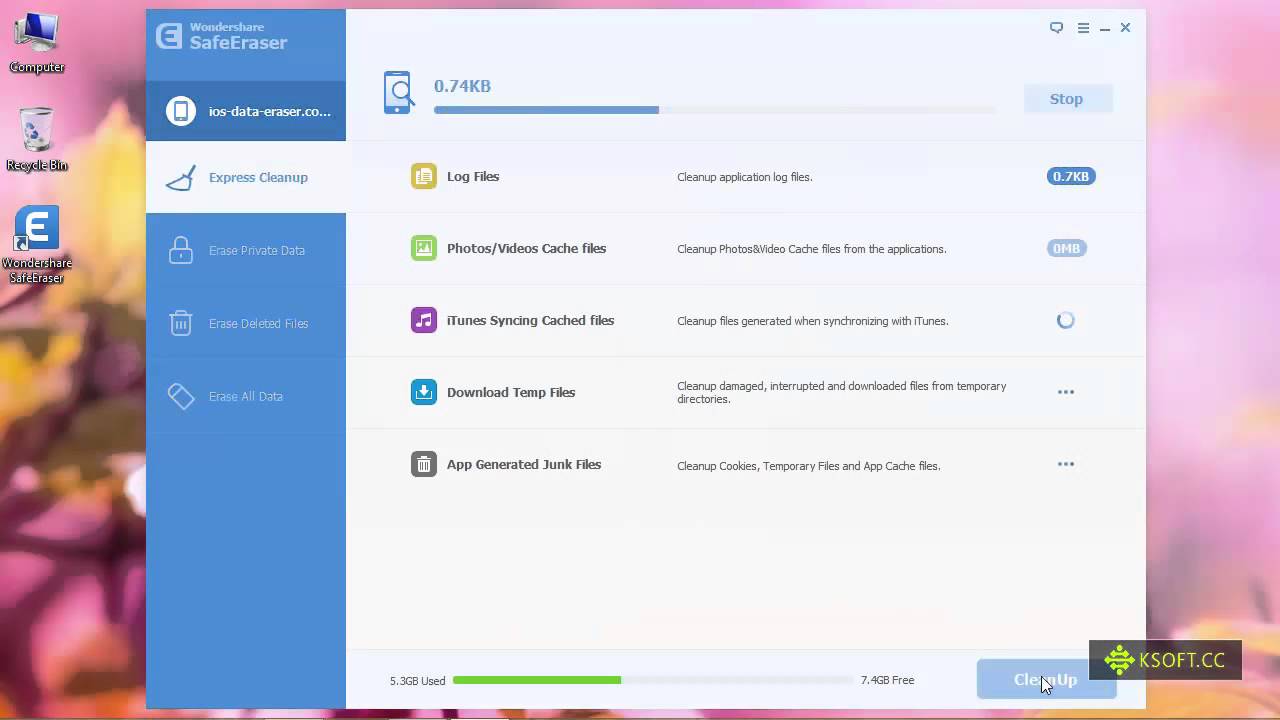Screen dimensions: 1280x720
Task: Click the Wondershare SafeEraser logo
Action: pos(222,37)
